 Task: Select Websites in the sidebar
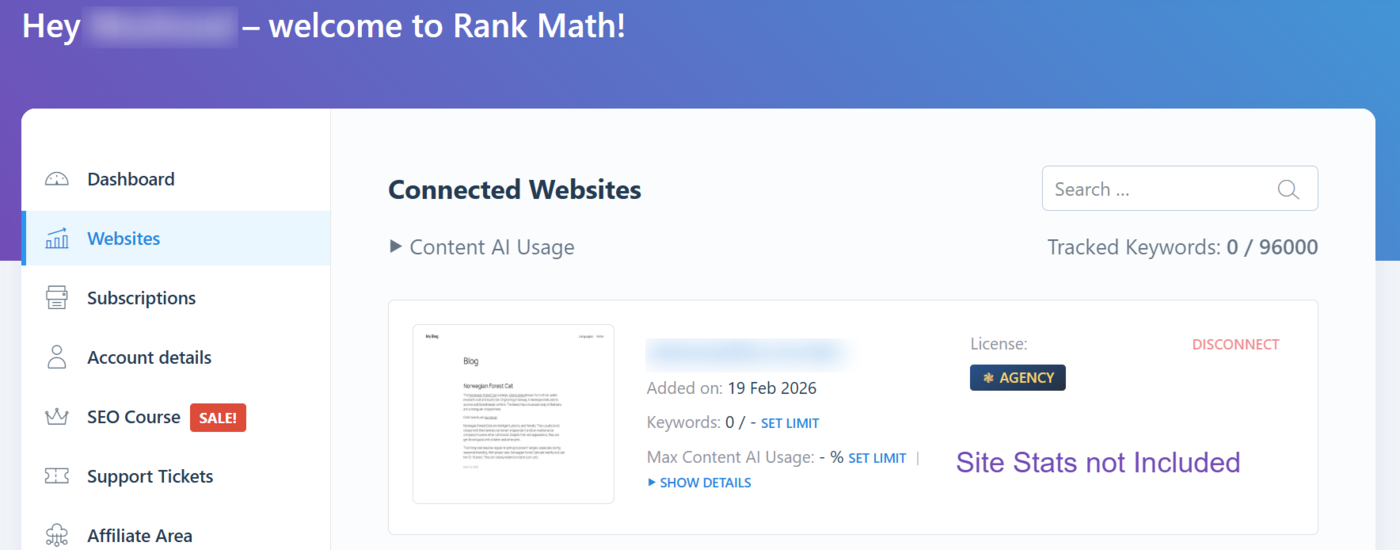click(x=176, y=238)
